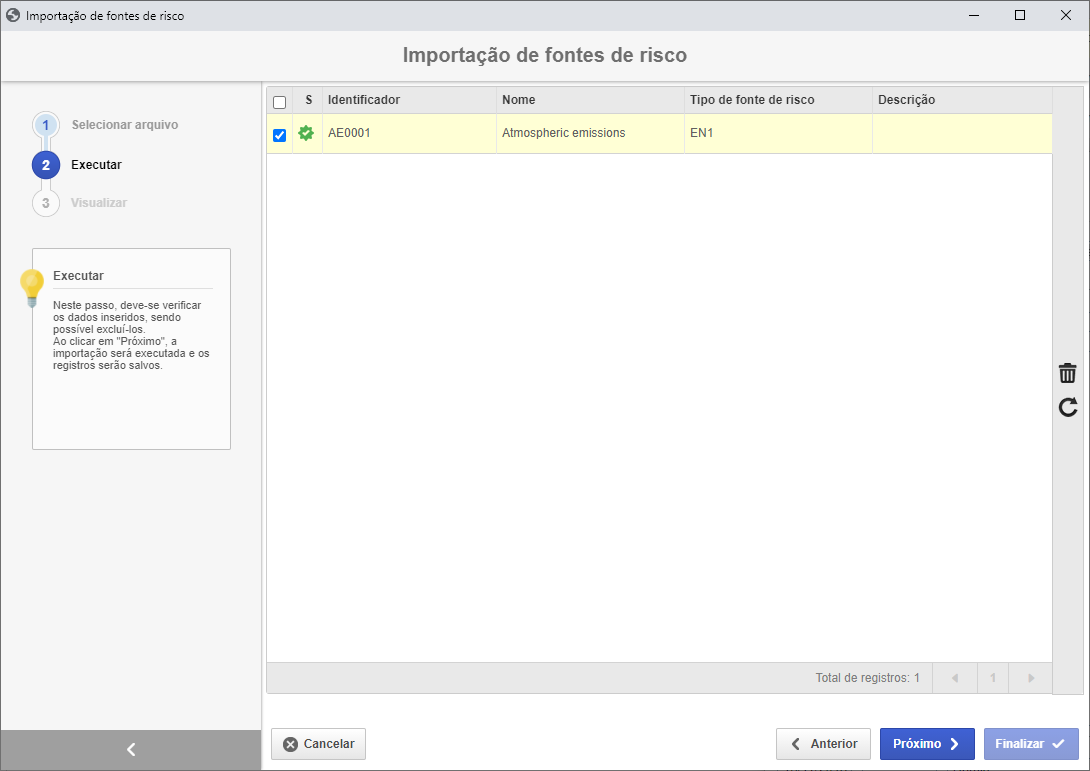
Task: Click the green status badge for AE0001
Action: point(306,133)
